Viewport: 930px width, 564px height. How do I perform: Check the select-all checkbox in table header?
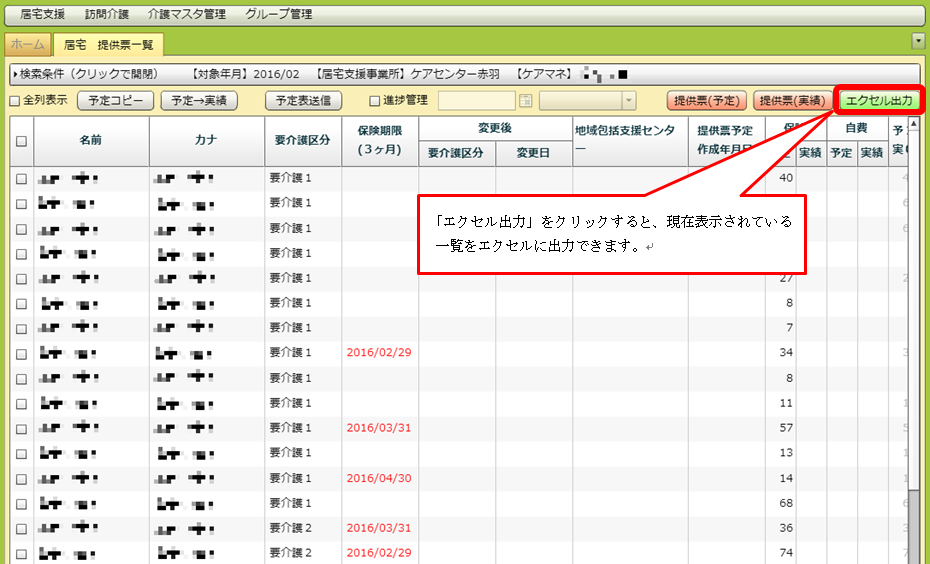point(21,141)
